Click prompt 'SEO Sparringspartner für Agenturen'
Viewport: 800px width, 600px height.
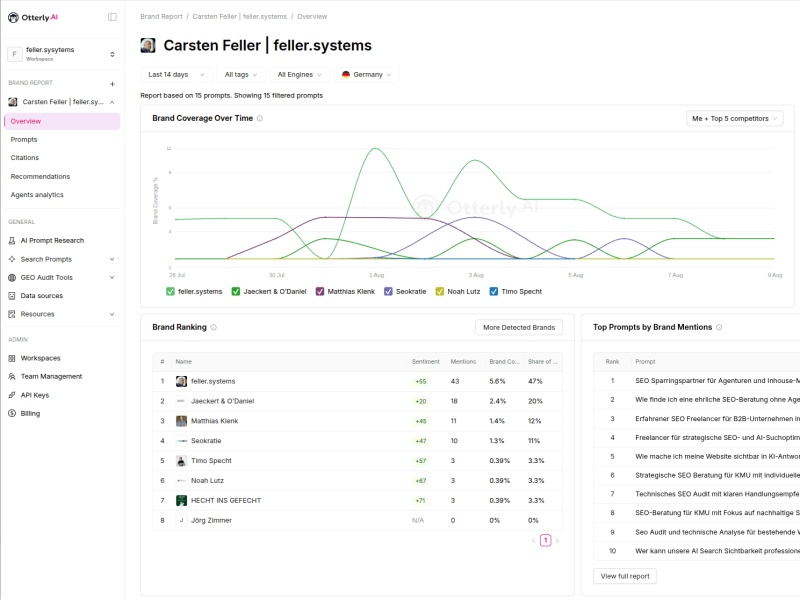[717, 381]
